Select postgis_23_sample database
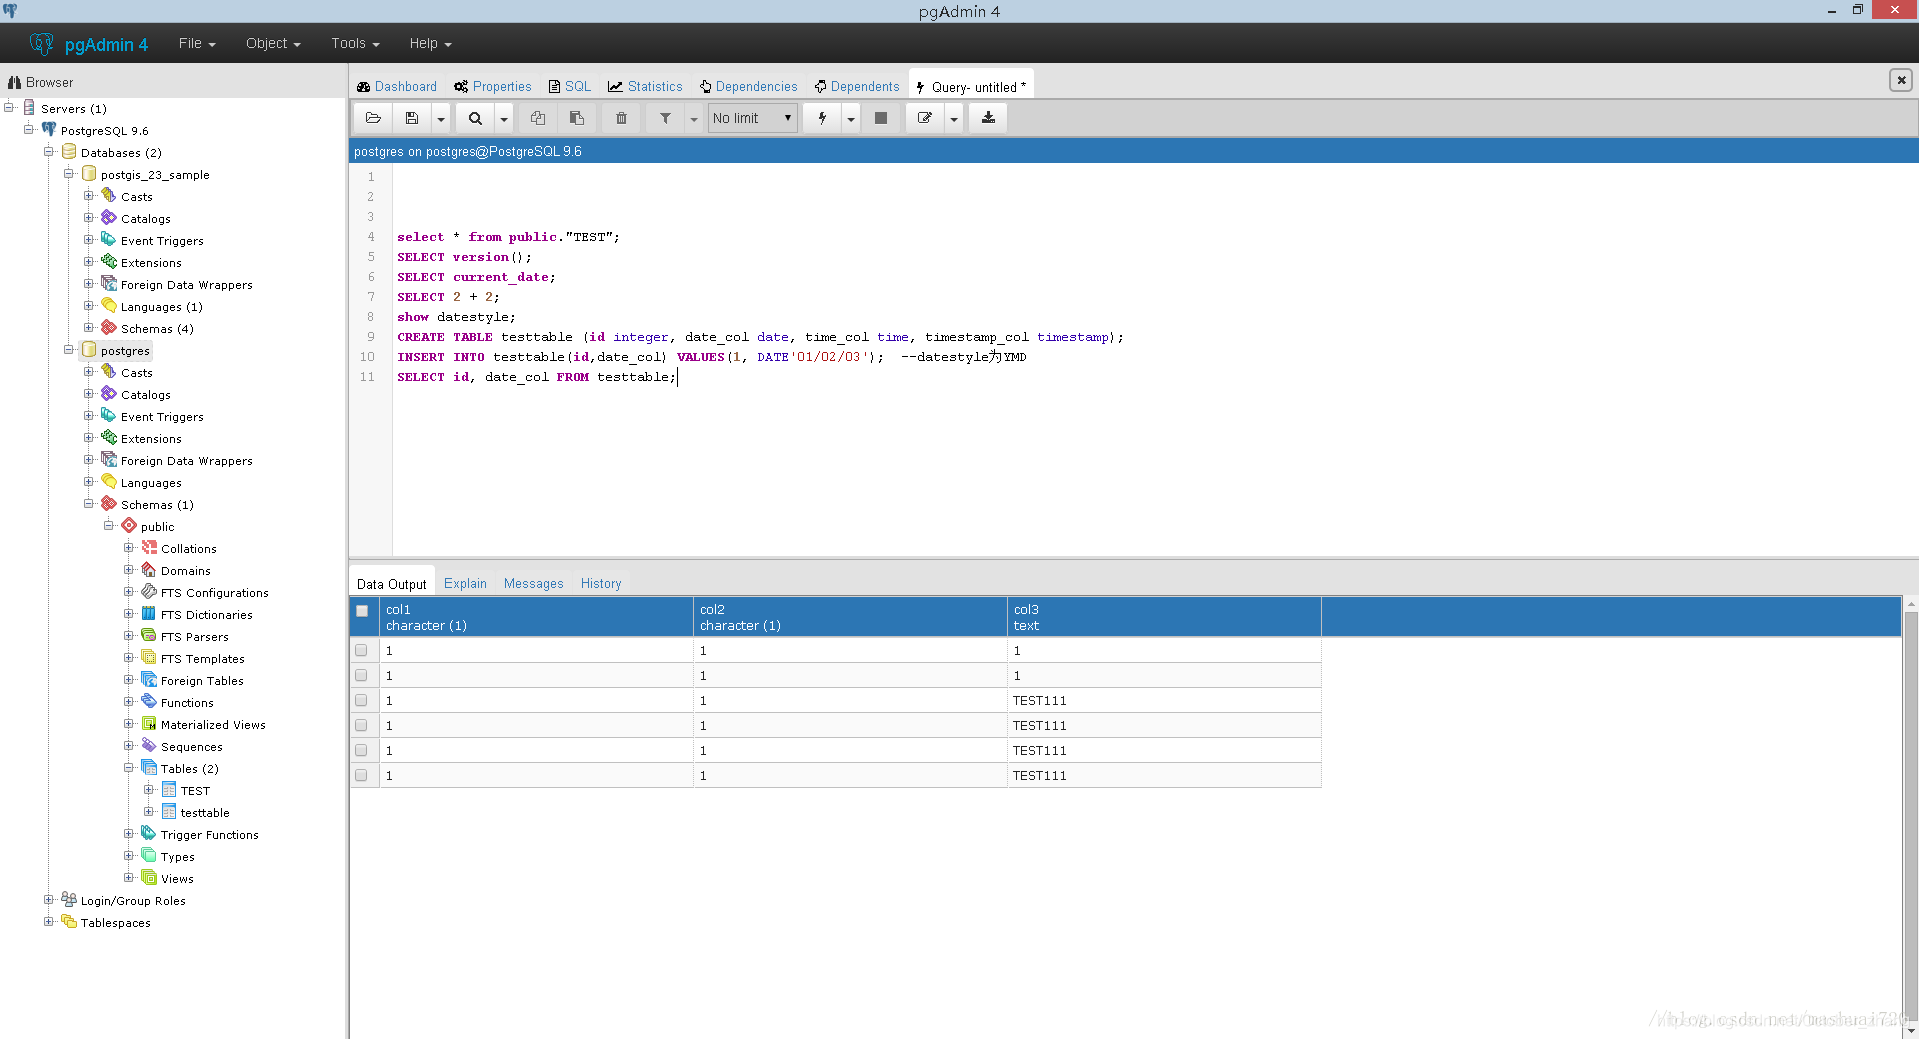Image resolution: width=1919 pixels, height=1039 pixels. point(155,175)
